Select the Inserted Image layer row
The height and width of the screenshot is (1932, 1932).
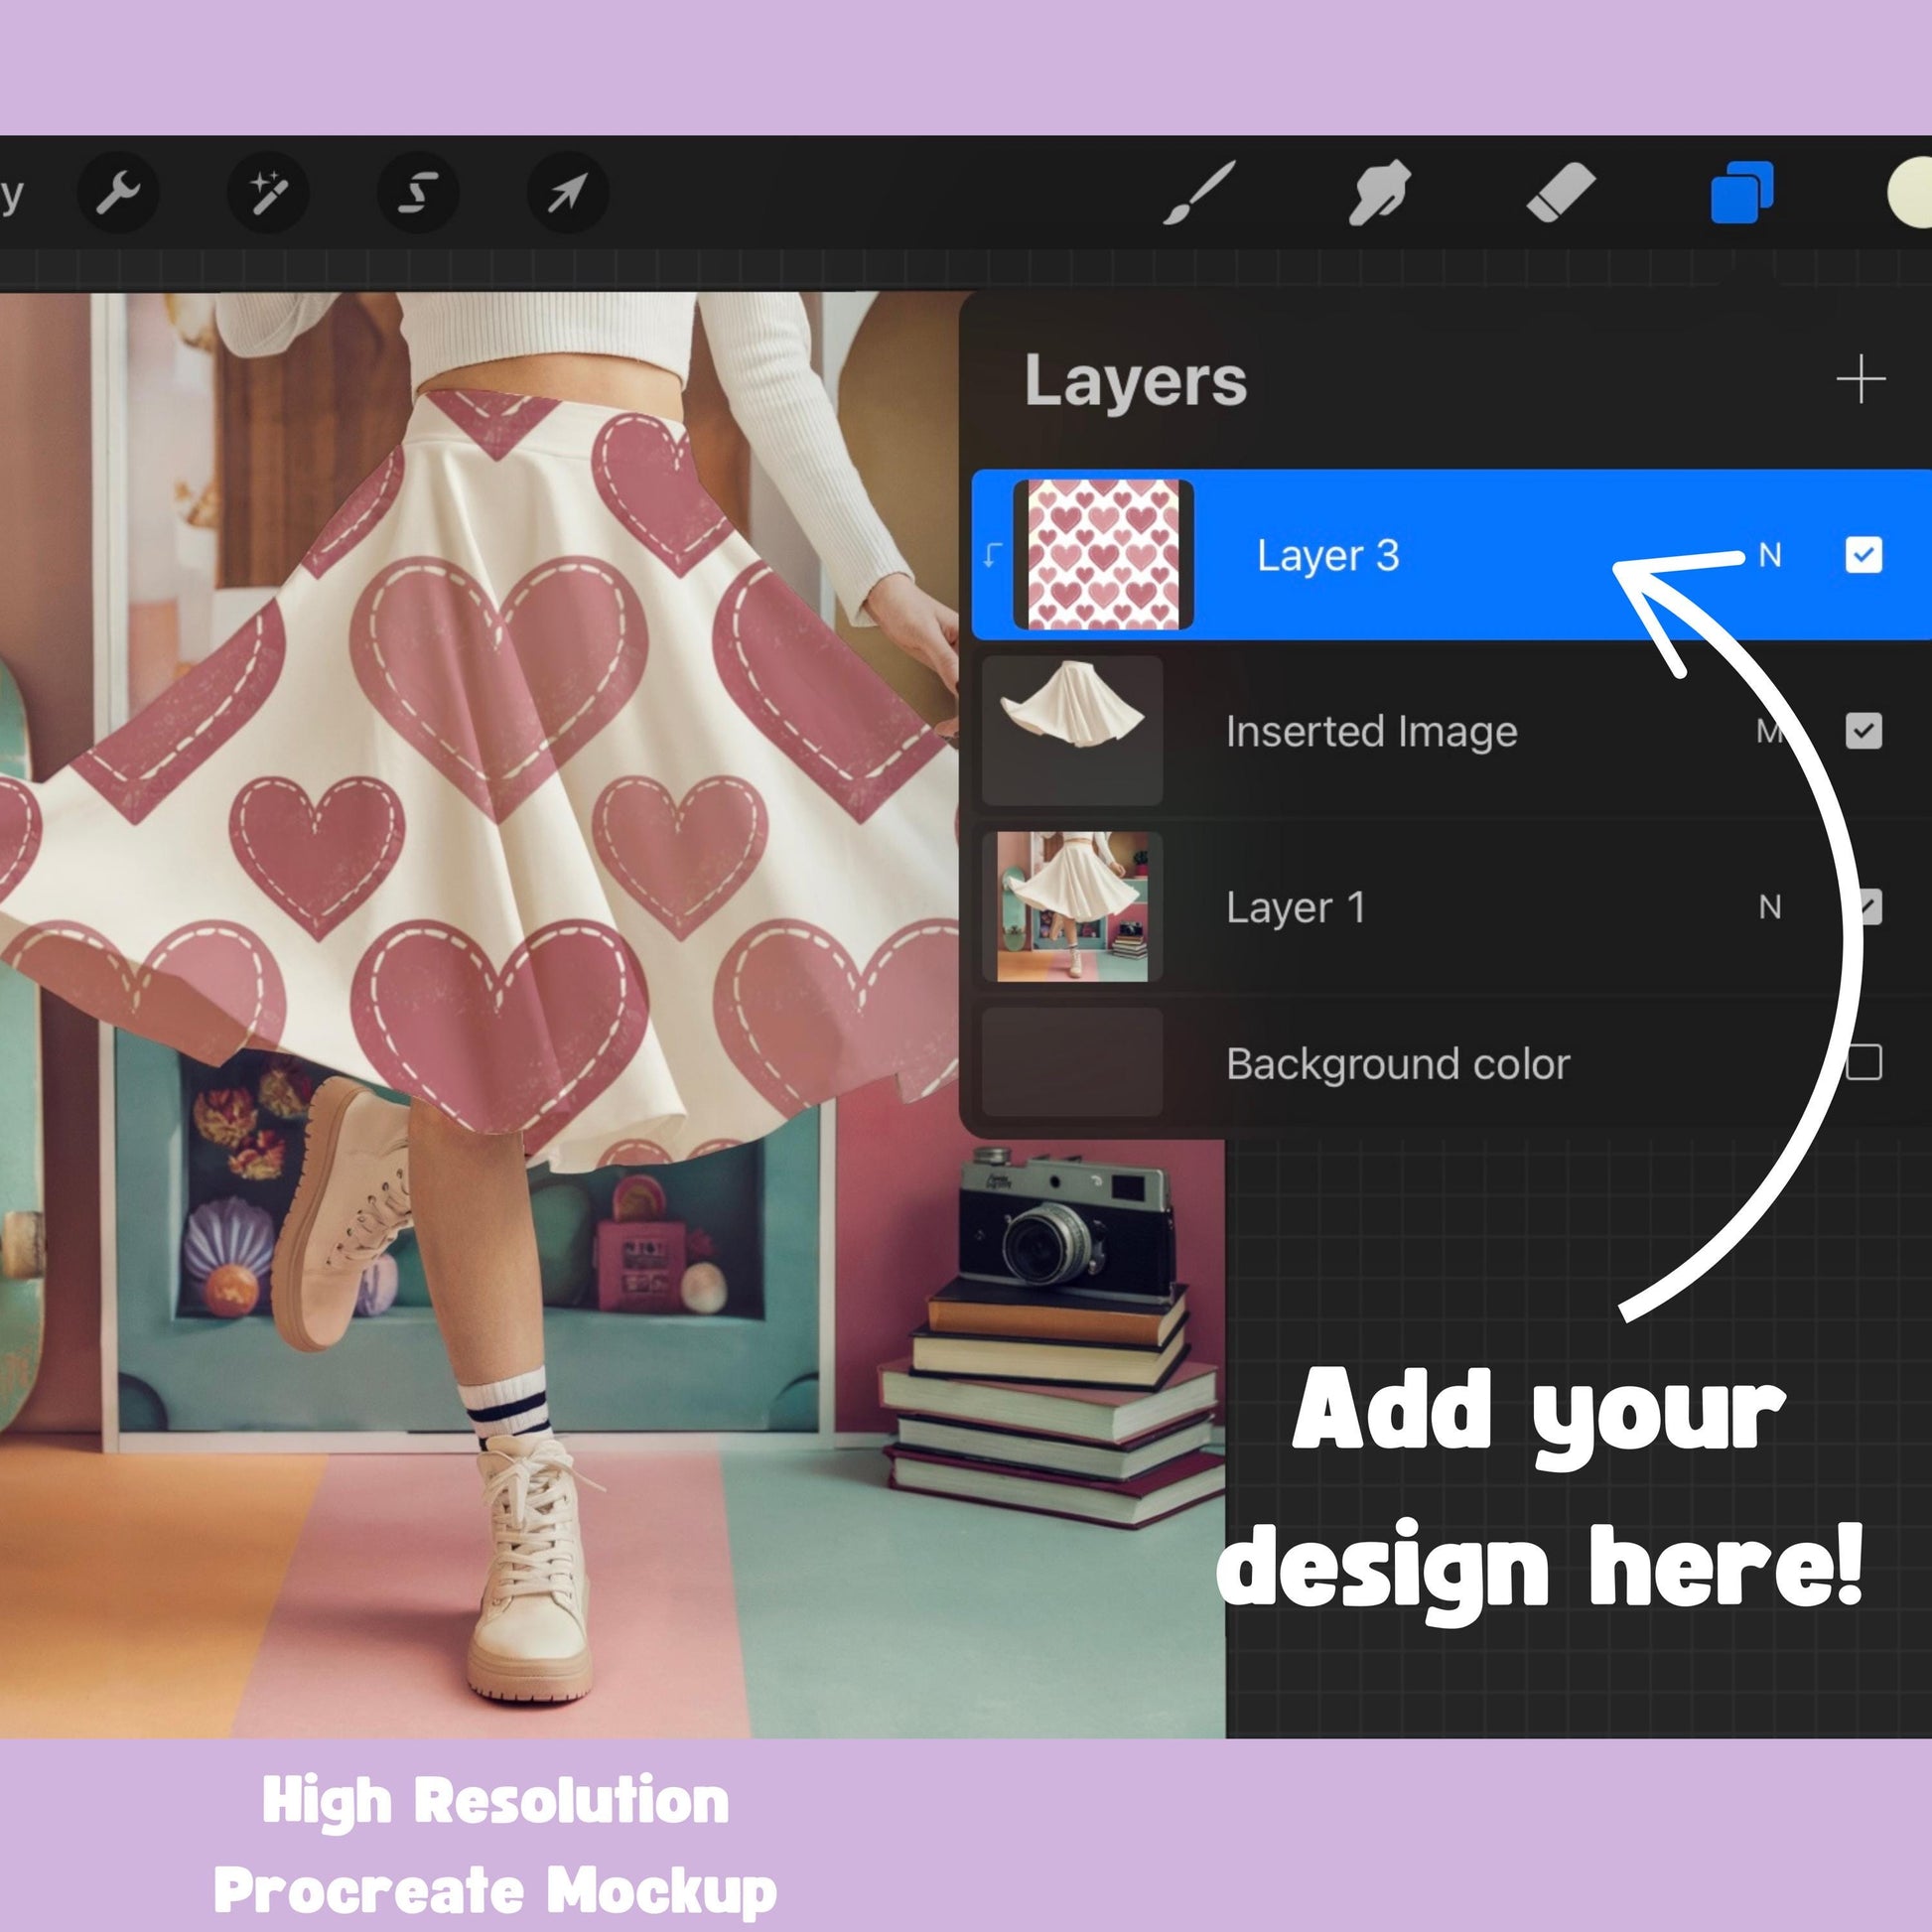[1371, 731]
